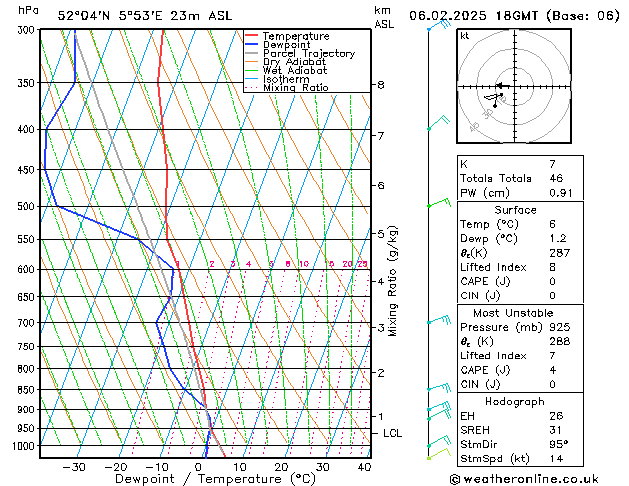Click the storm motion arrow in hodograph
This screenshot has height=486, width=629.
click(503, 85)
